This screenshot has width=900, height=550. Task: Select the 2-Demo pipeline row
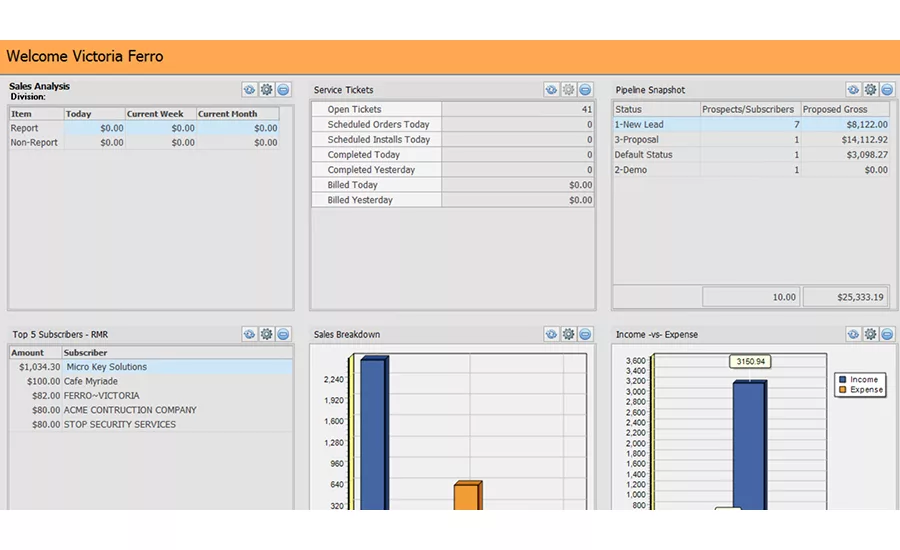[x=751, y=170]
